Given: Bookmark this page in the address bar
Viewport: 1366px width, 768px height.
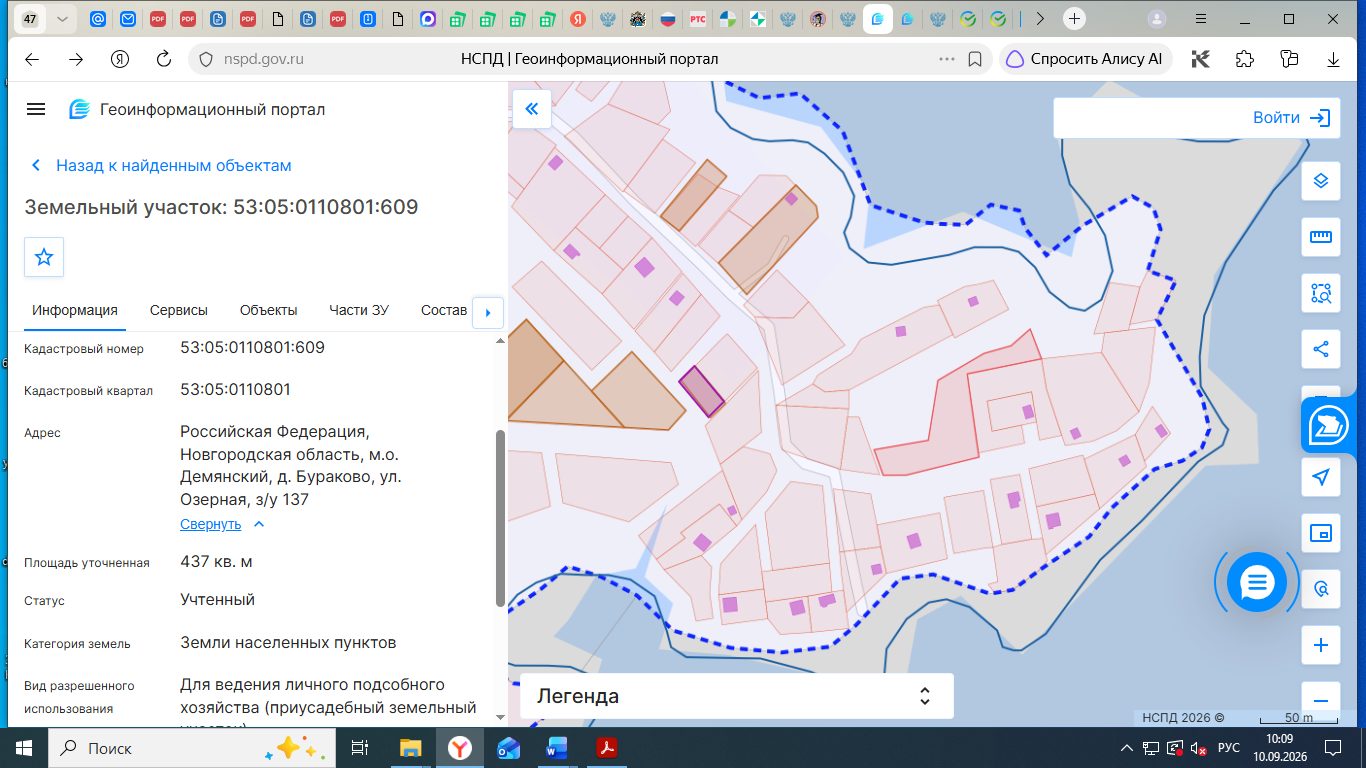Looking at the screenshot, I should click(975, 59).
